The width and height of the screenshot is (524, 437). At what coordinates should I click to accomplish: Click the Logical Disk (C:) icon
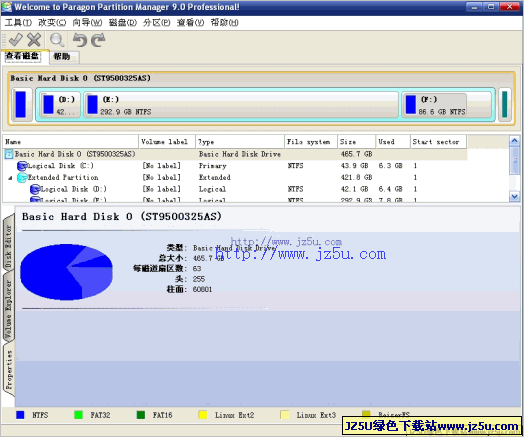[x=22, y=166]
